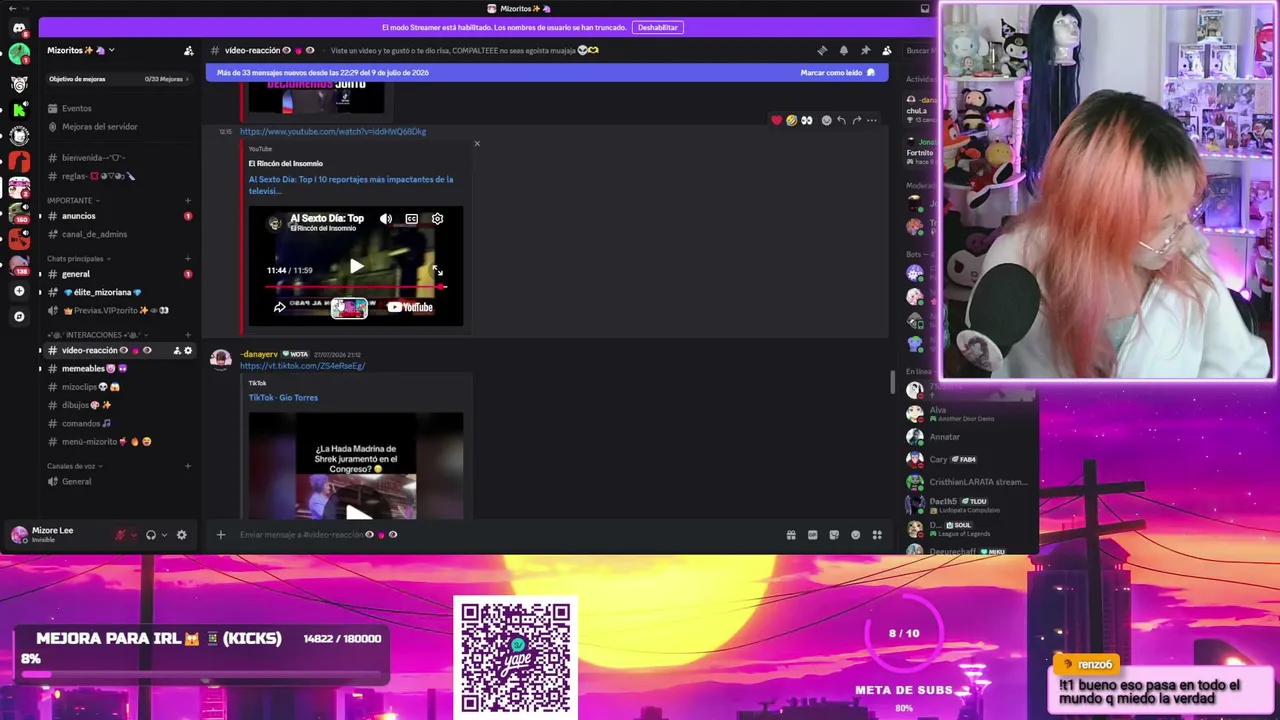This screenshot has width=1280, height=720.
Task: Expand the Objetivo de mejoras panel
Action: 119,79
